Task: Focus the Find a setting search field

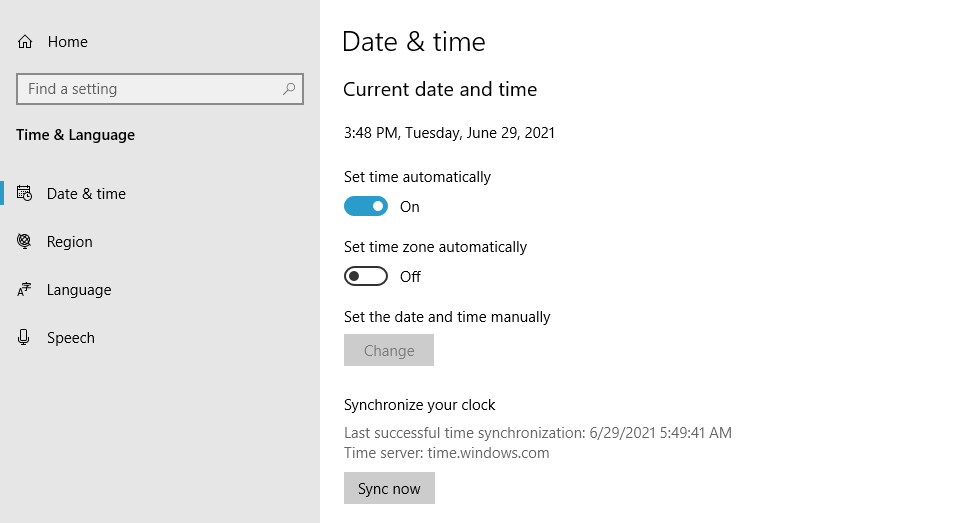Action: [150, 89]
